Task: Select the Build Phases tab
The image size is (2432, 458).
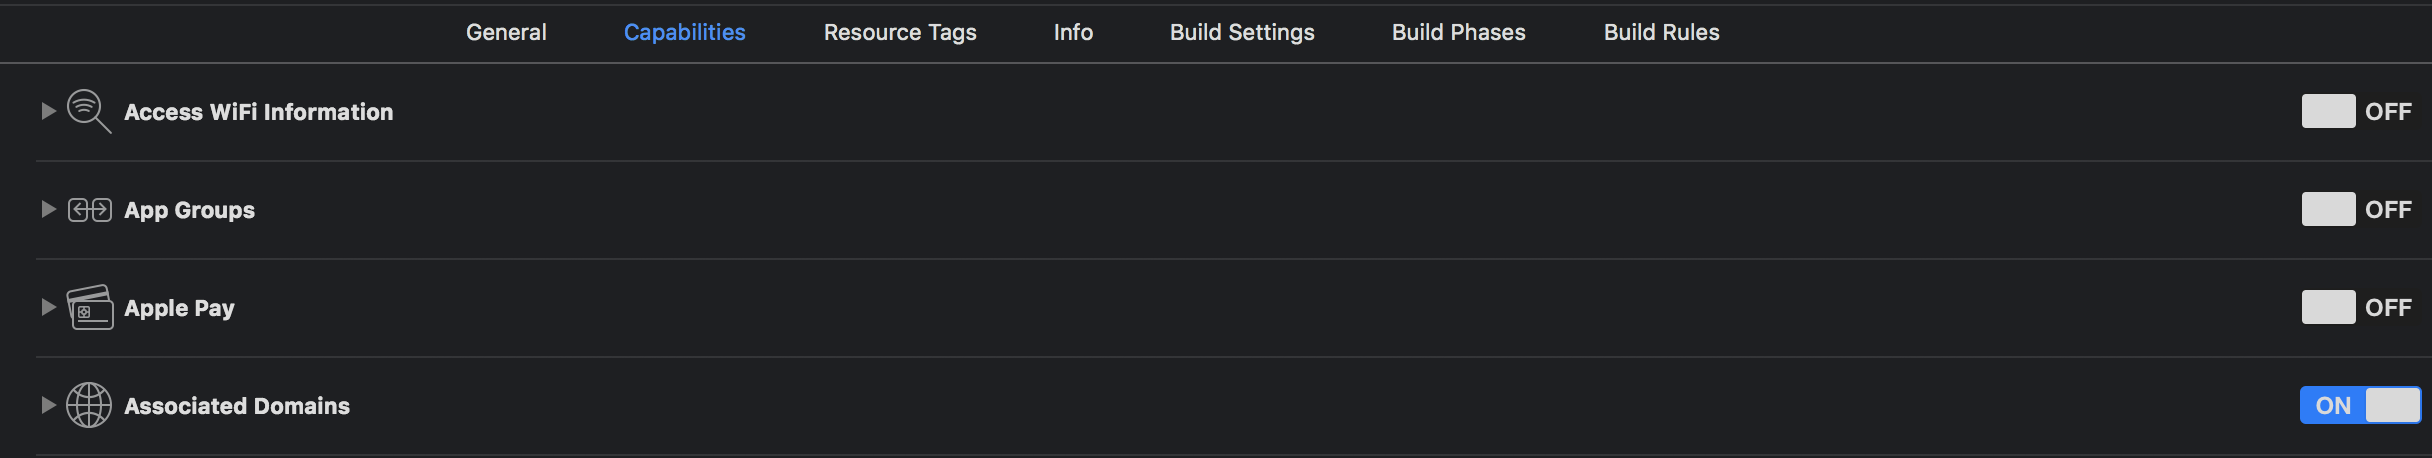Action: click(1458, 32)
